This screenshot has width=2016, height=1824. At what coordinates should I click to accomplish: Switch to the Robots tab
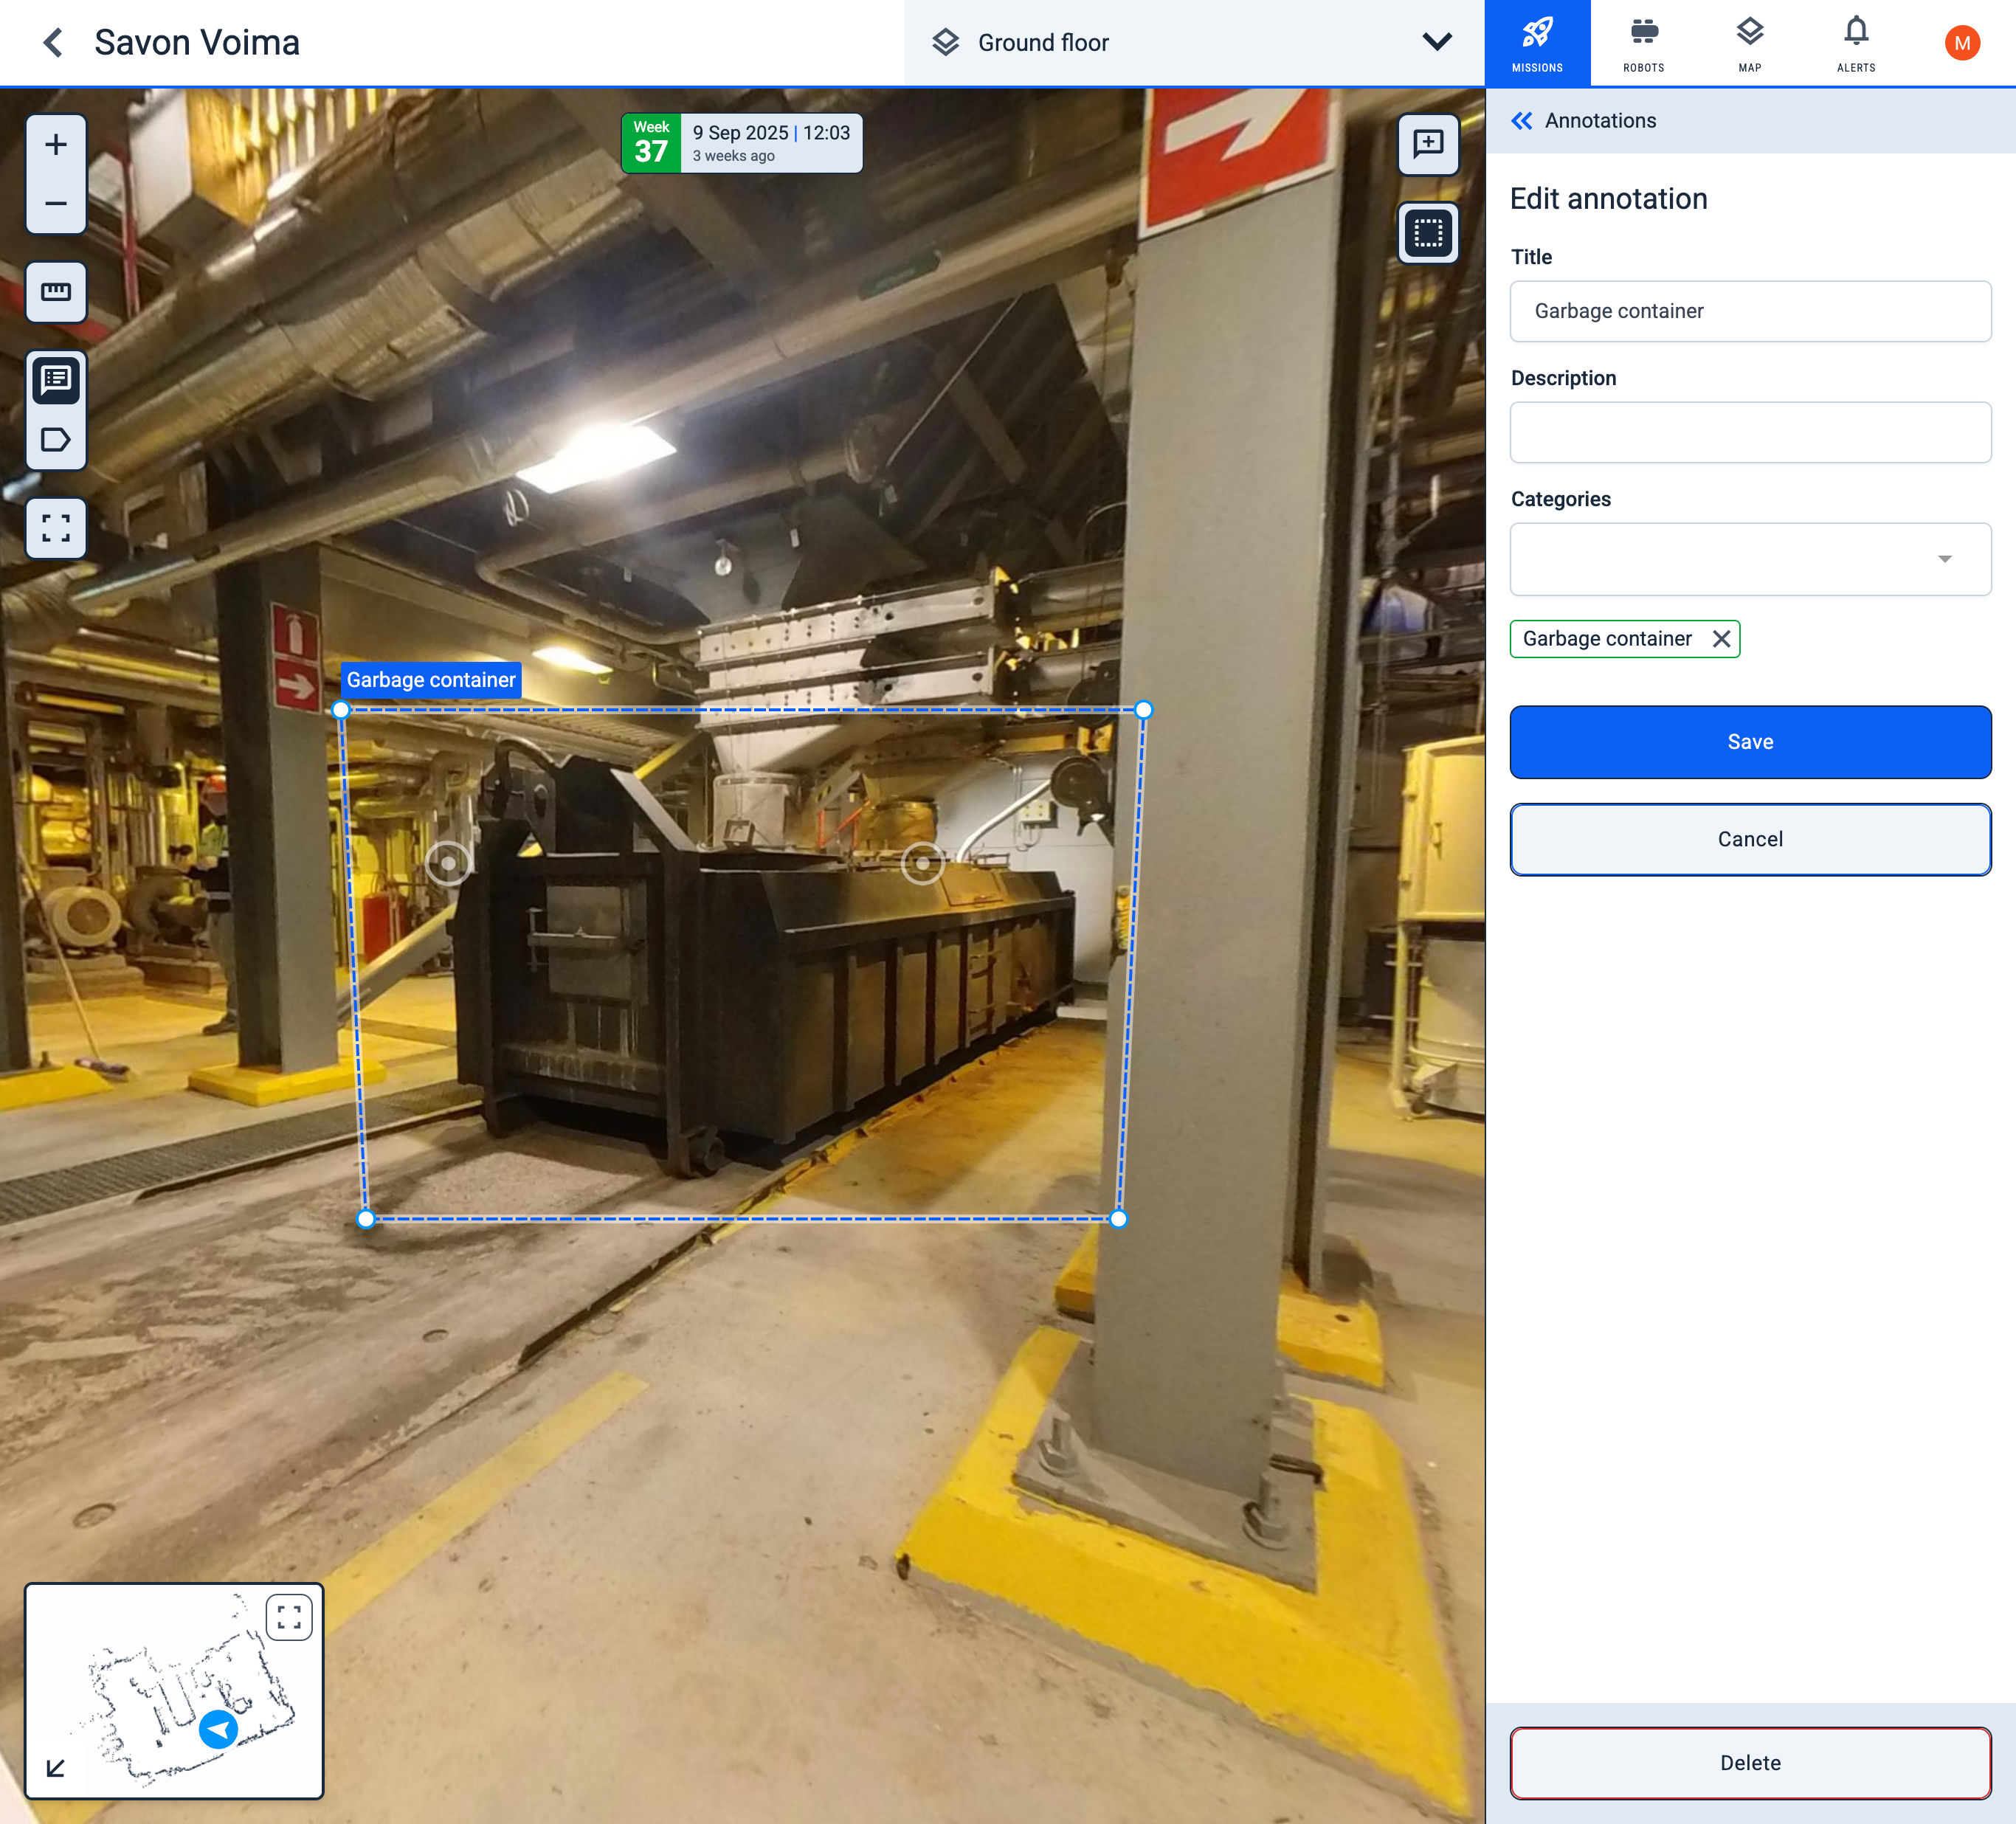(1643, 43)
